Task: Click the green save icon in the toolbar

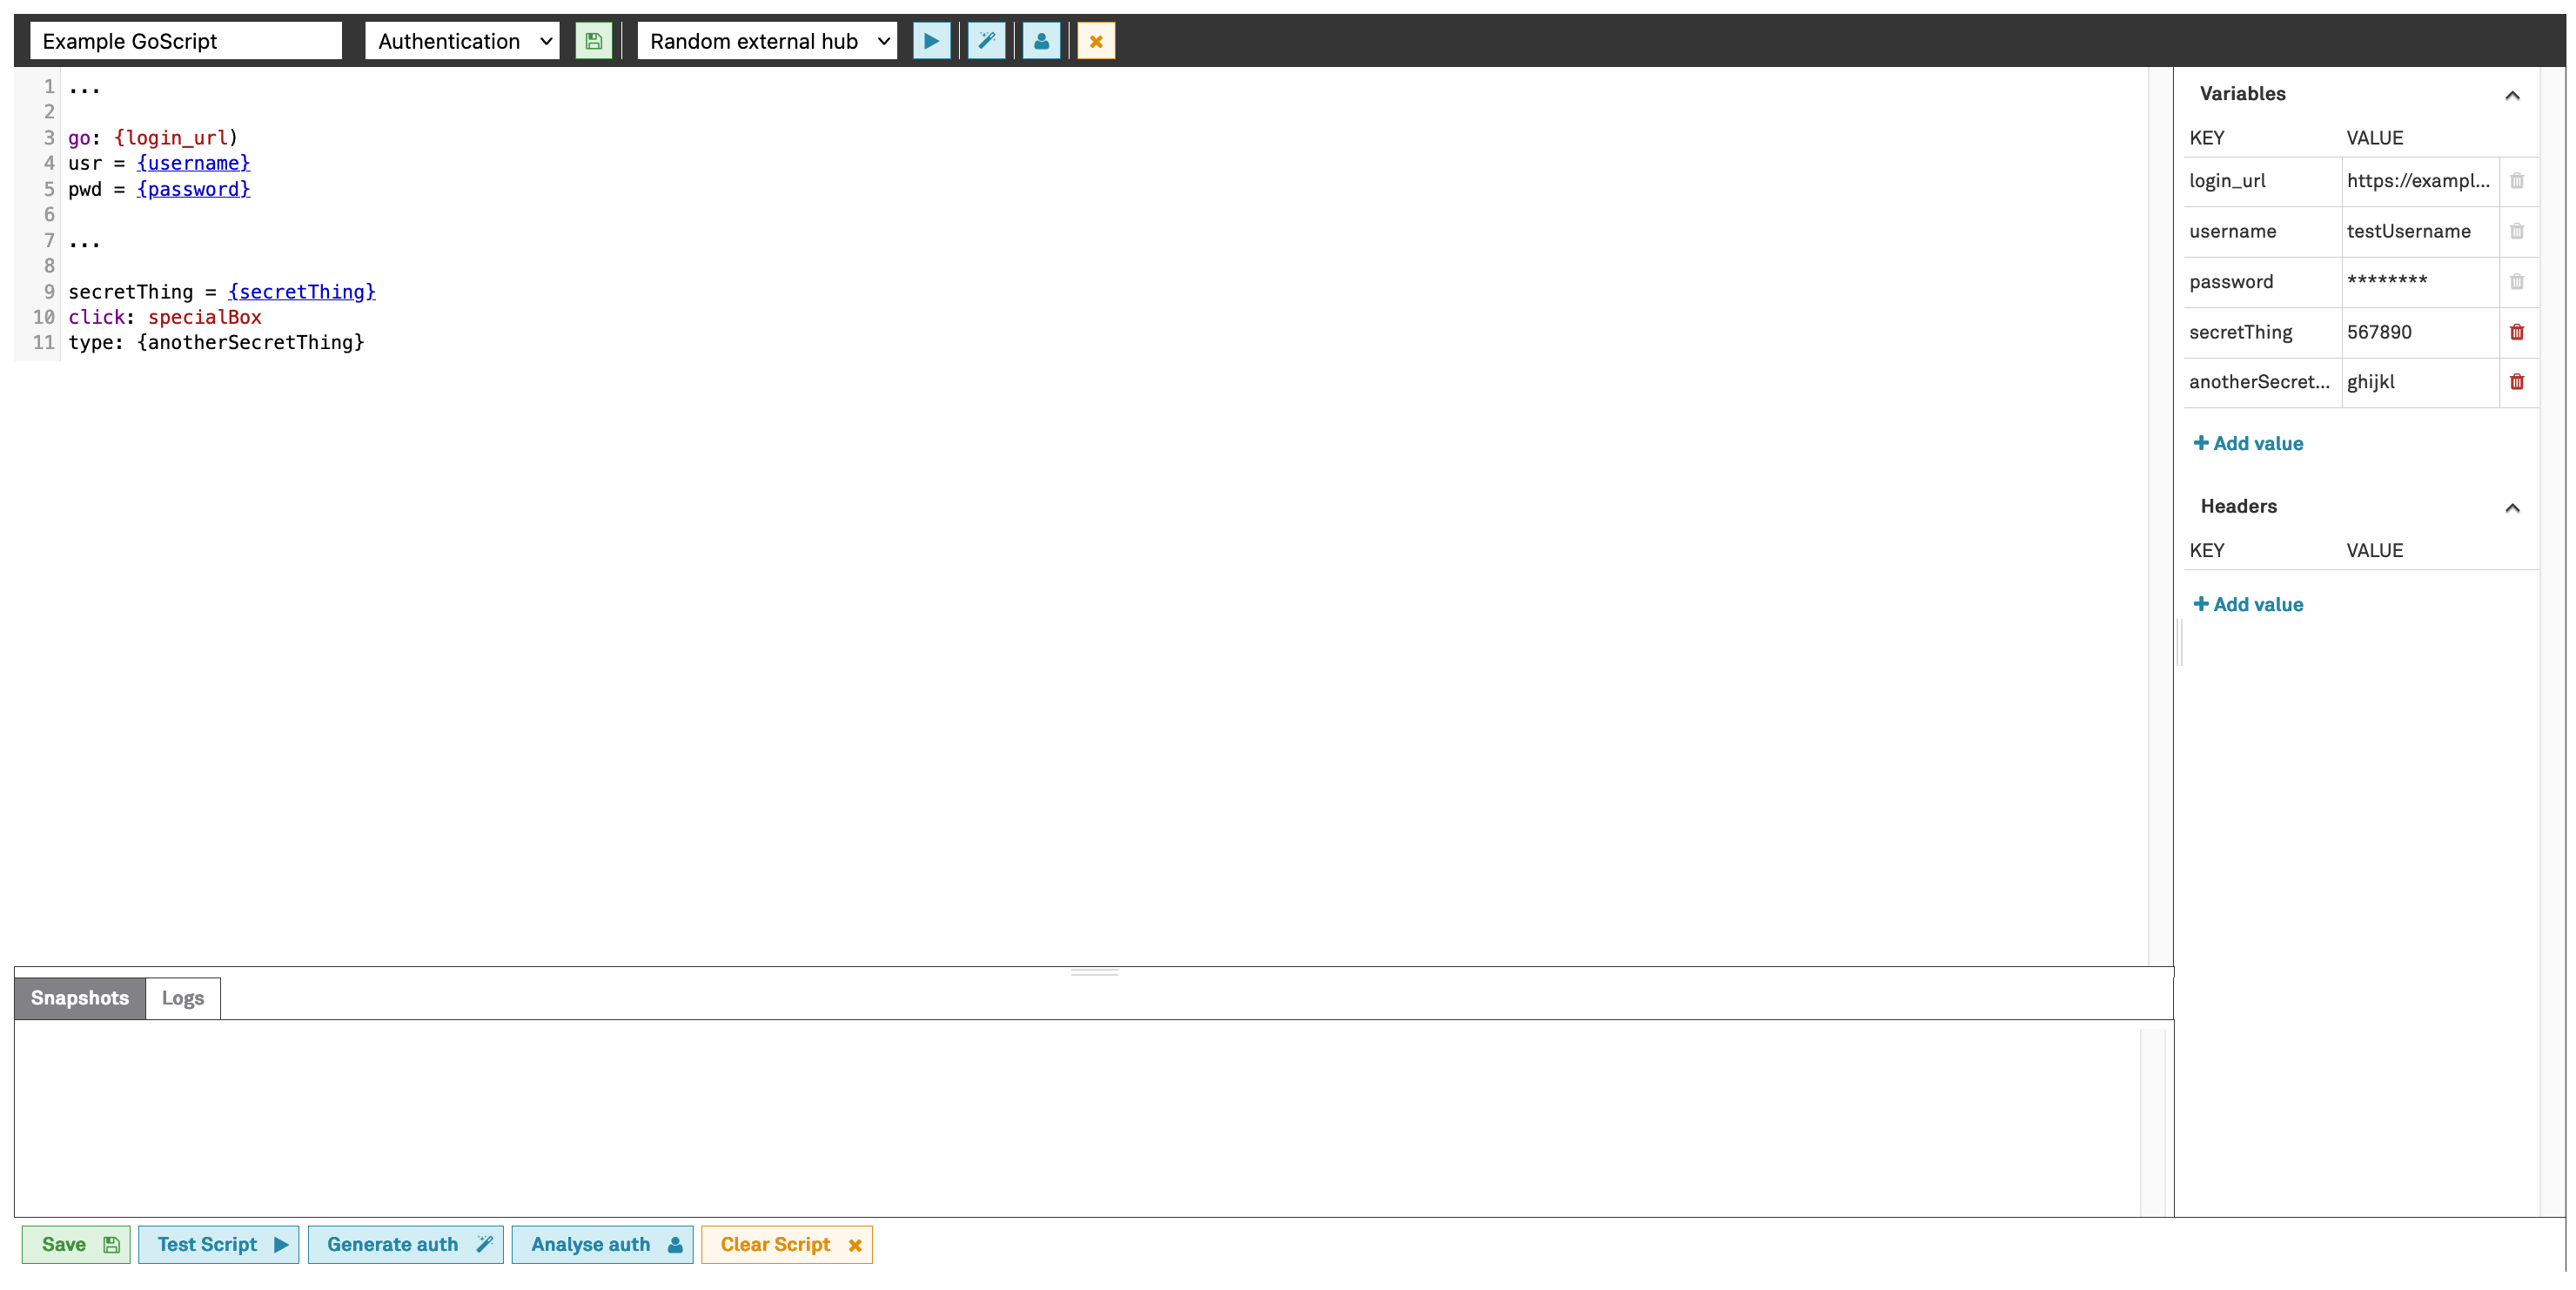Action: (x=593, y=41)
